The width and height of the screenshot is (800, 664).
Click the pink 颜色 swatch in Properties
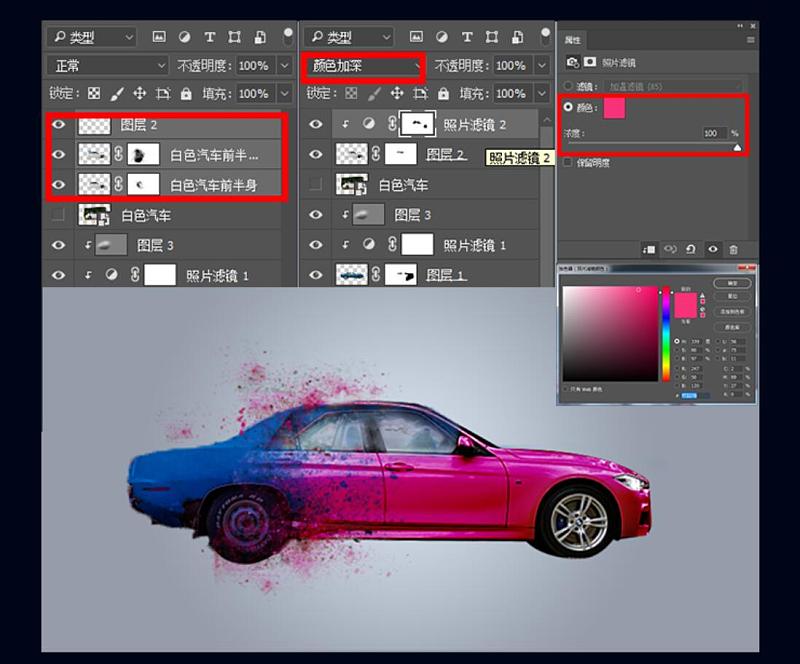point(614,108)
